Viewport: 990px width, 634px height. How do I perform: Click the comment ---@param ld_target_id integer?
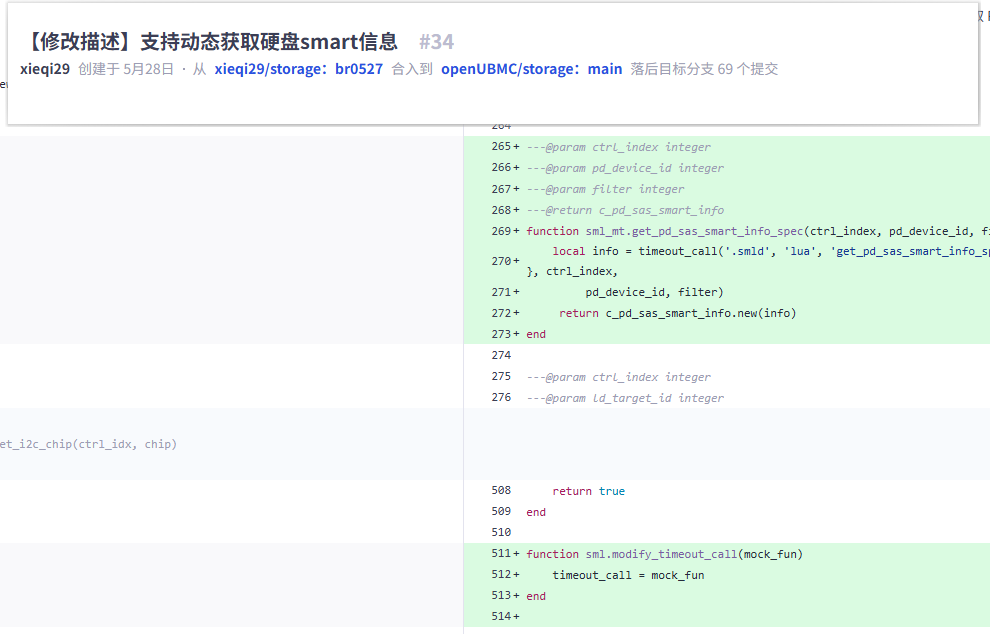click(x=625, y=398)
